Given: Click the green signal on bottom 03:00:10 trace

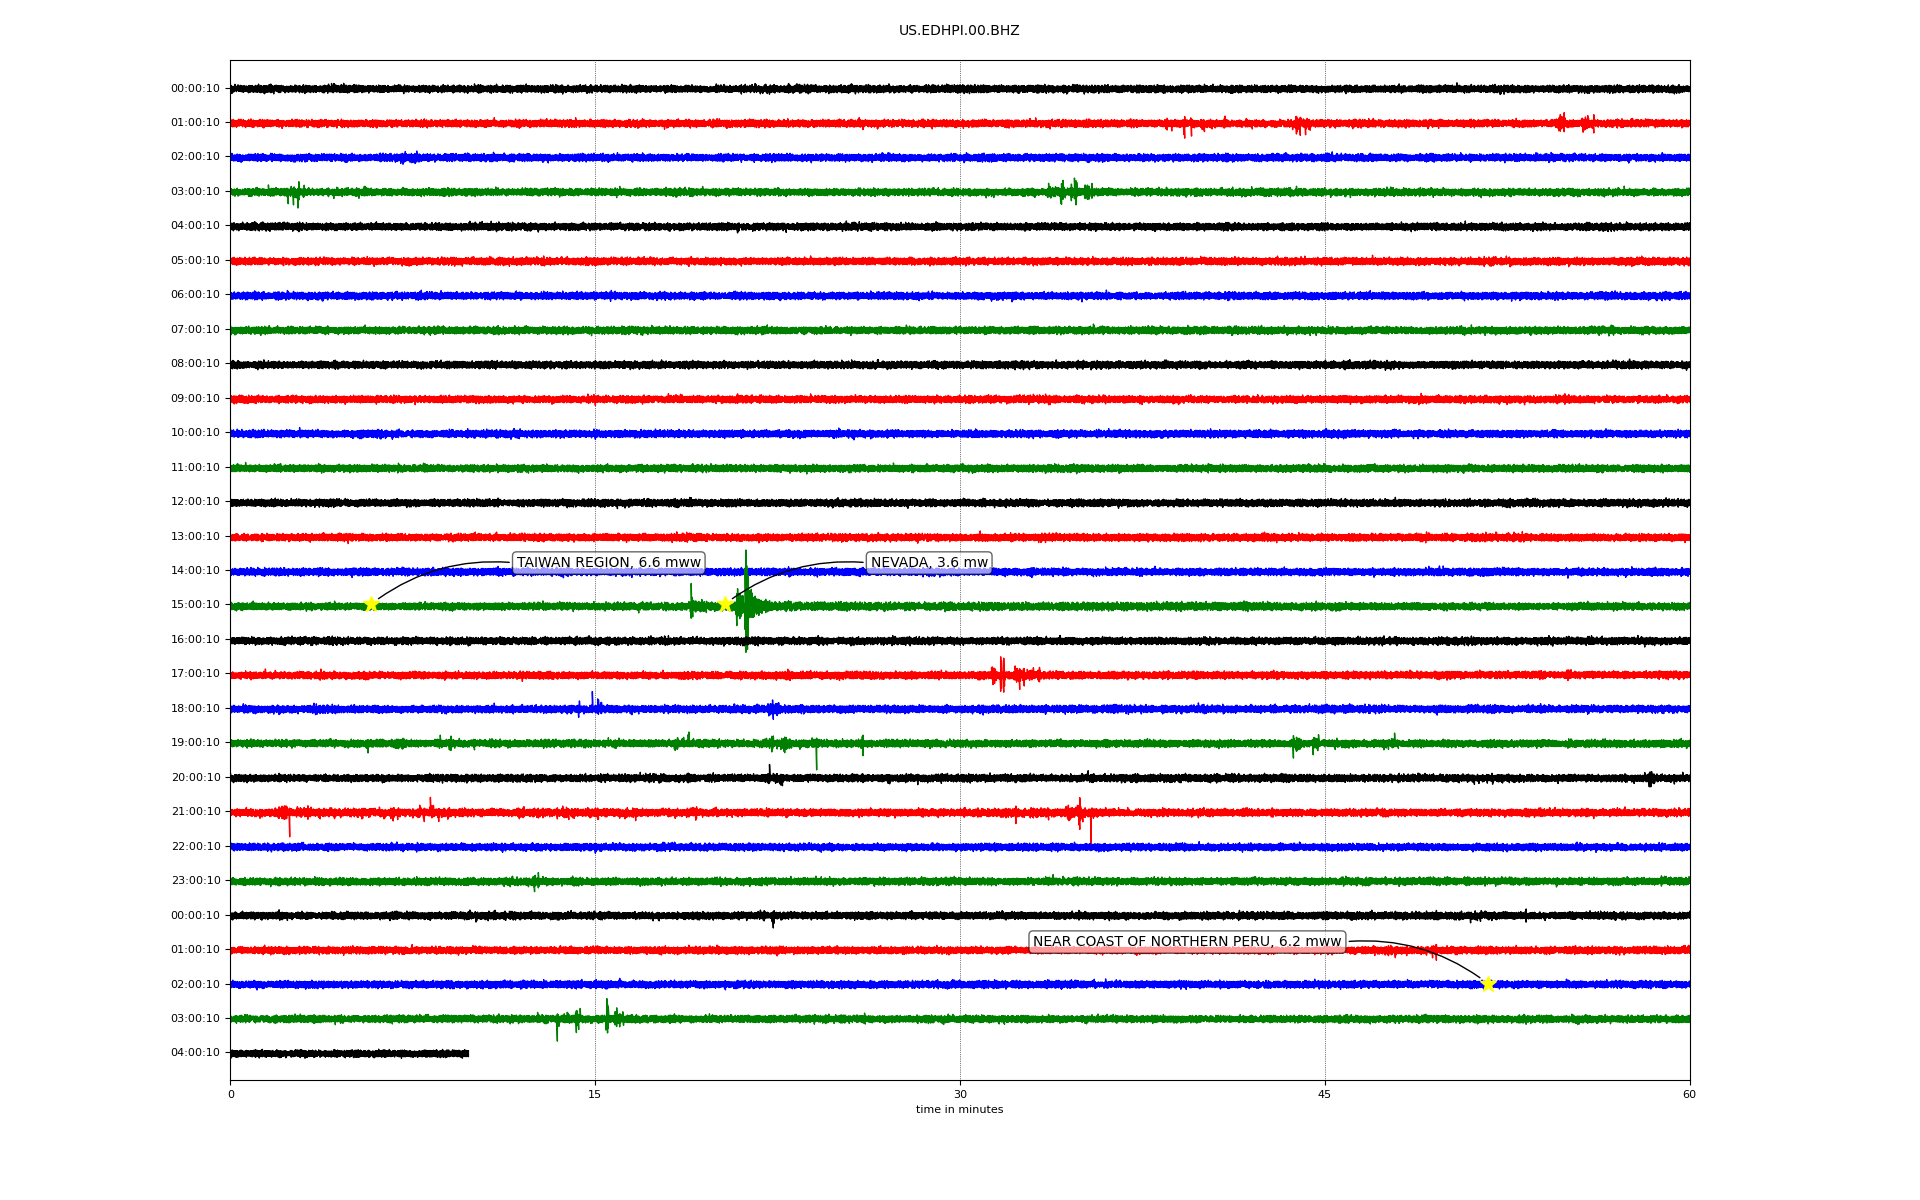Looking at the screenshot, I should [607, 1017].
